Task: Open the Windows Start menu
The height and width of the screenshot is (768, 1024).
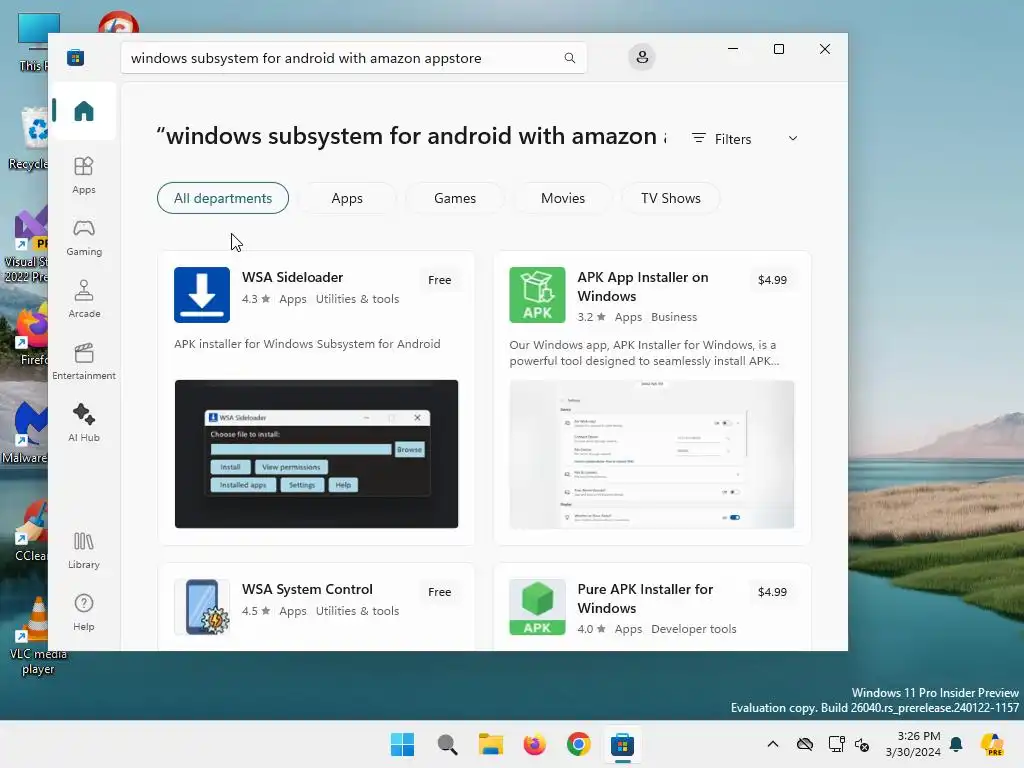Action: click(402, 744)
